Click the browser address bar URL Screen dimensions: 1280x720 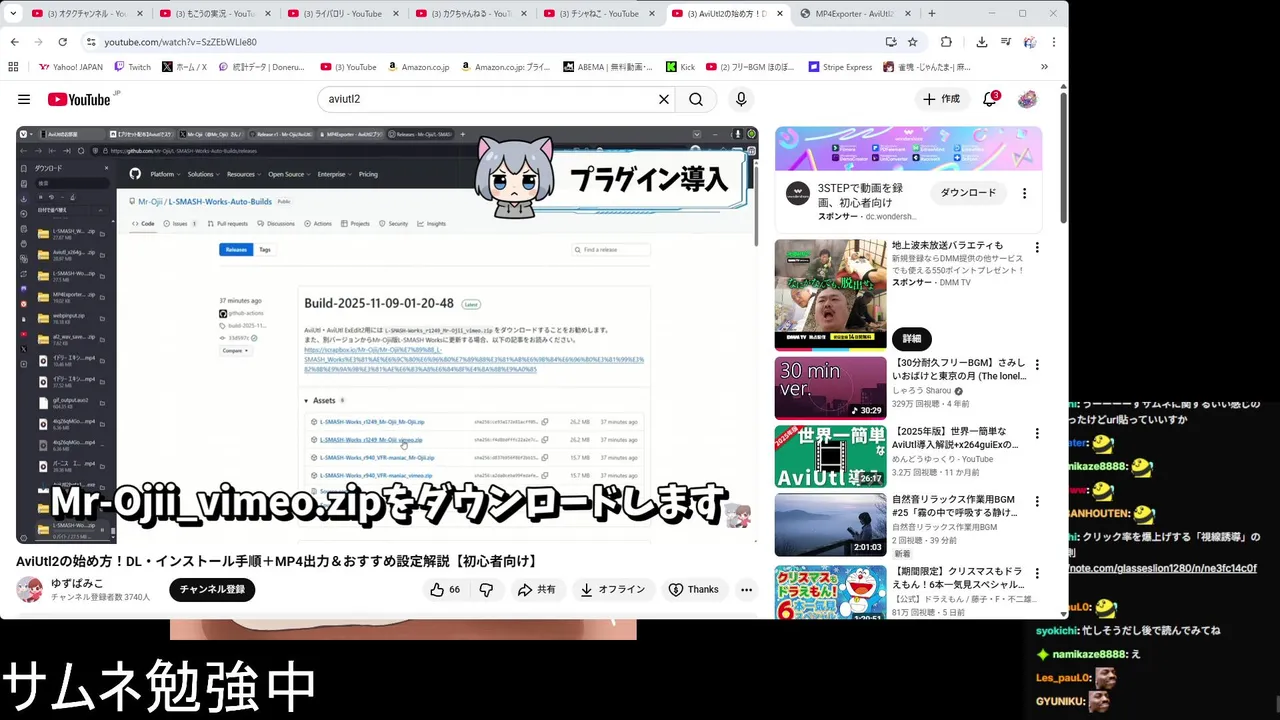coord(181,42)
